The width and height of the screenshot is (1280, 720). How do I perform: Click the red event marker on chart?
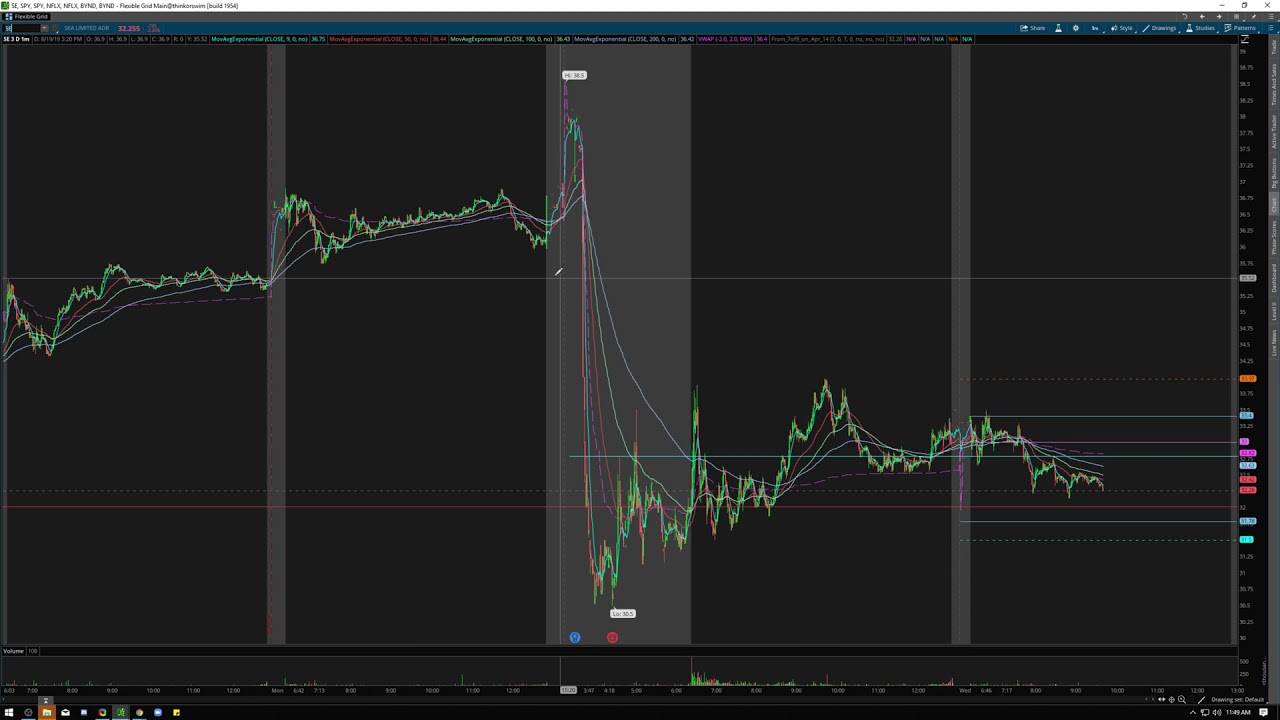[x=612, y=637]
